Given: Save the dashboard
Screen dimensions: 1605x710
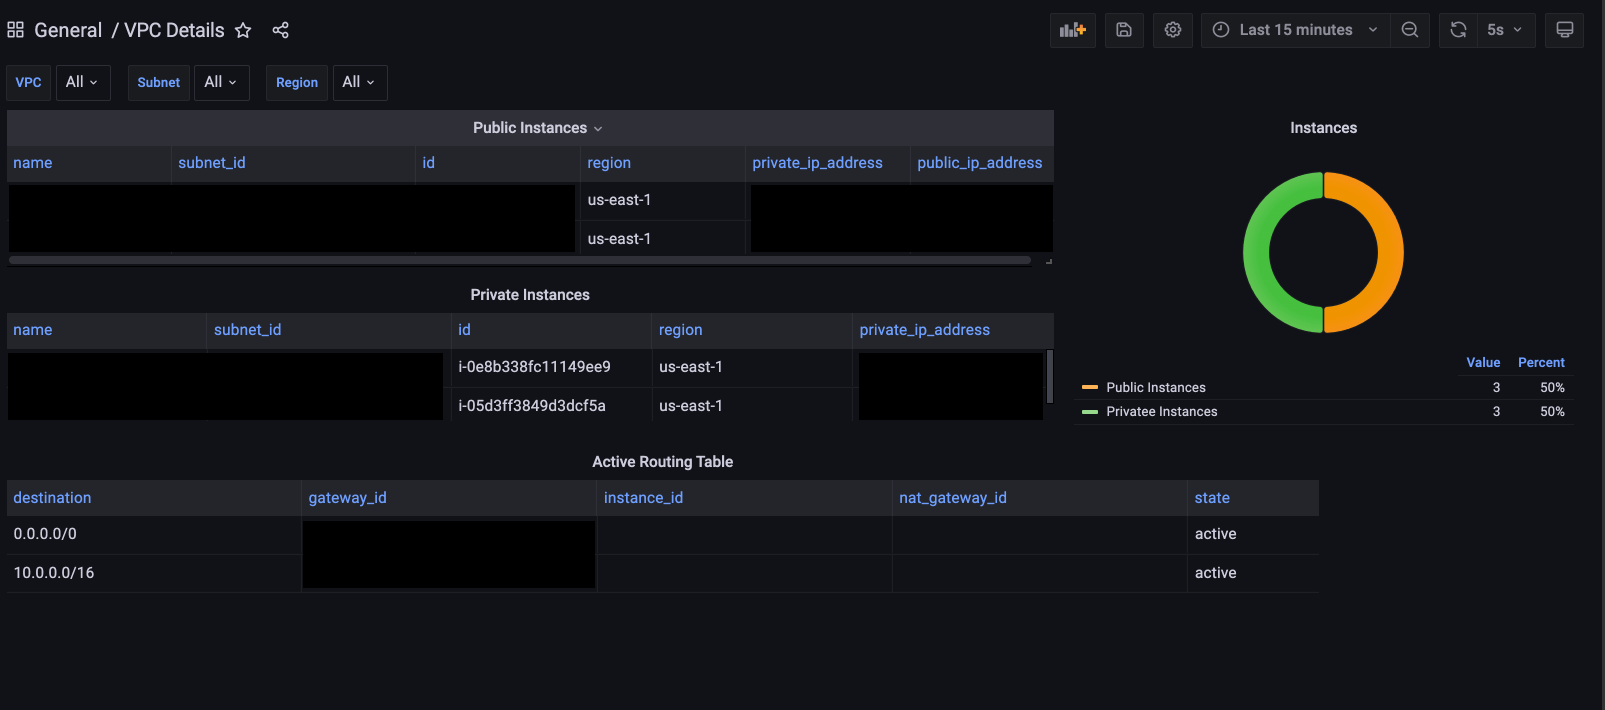Looking at the screenshot, I should point(1124,30).
